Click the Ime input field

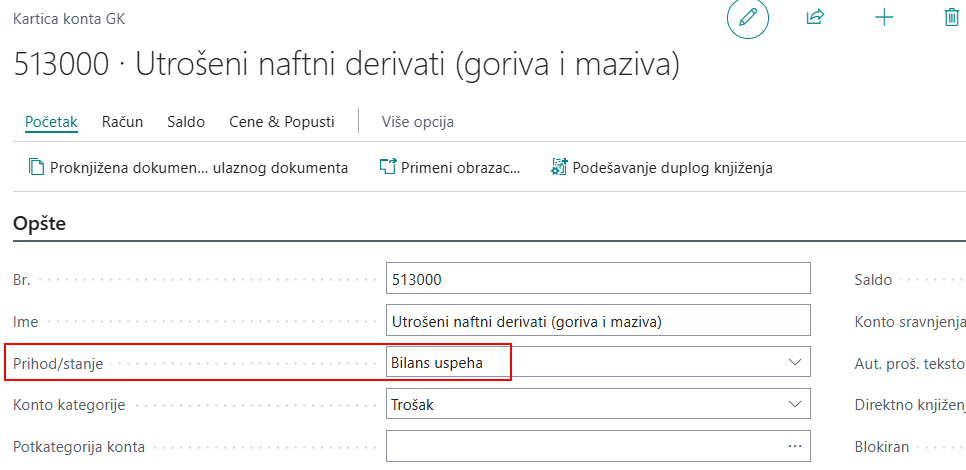pos(598,320)
